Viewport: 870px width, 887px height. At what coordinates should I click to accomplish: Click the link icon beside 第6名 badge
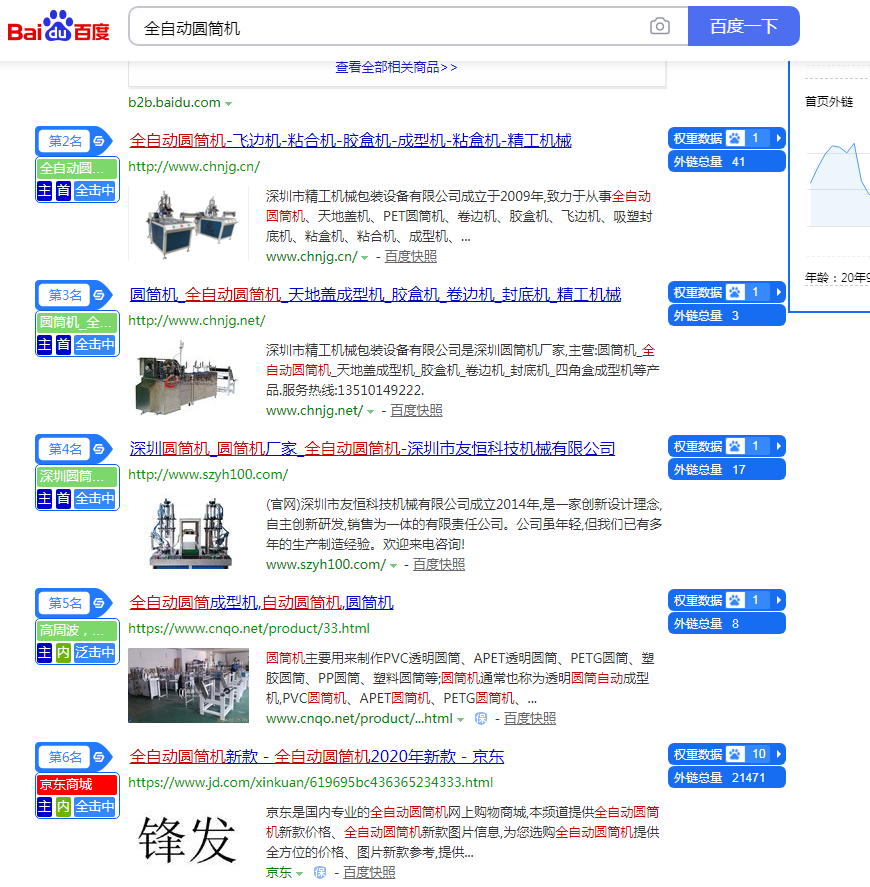pos(99,757)
